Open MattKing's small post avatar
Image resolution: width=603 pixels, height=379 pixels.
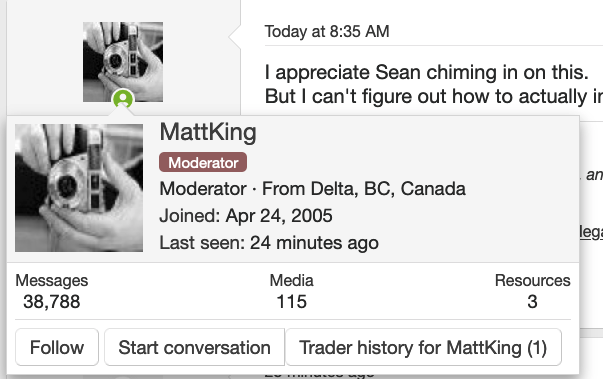tap(123, 62)
